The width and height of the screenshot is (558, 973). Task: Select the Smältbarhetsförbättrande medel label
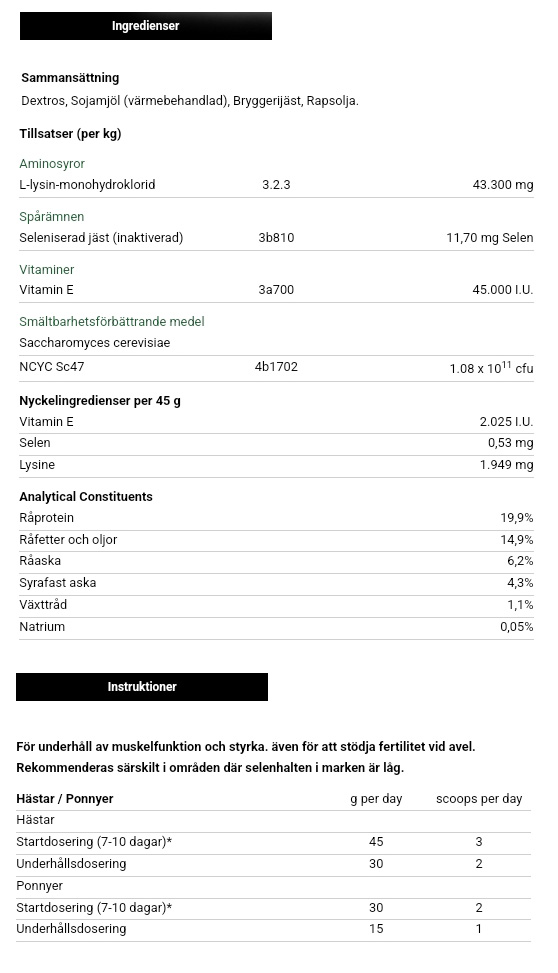(x=112, y=321)
